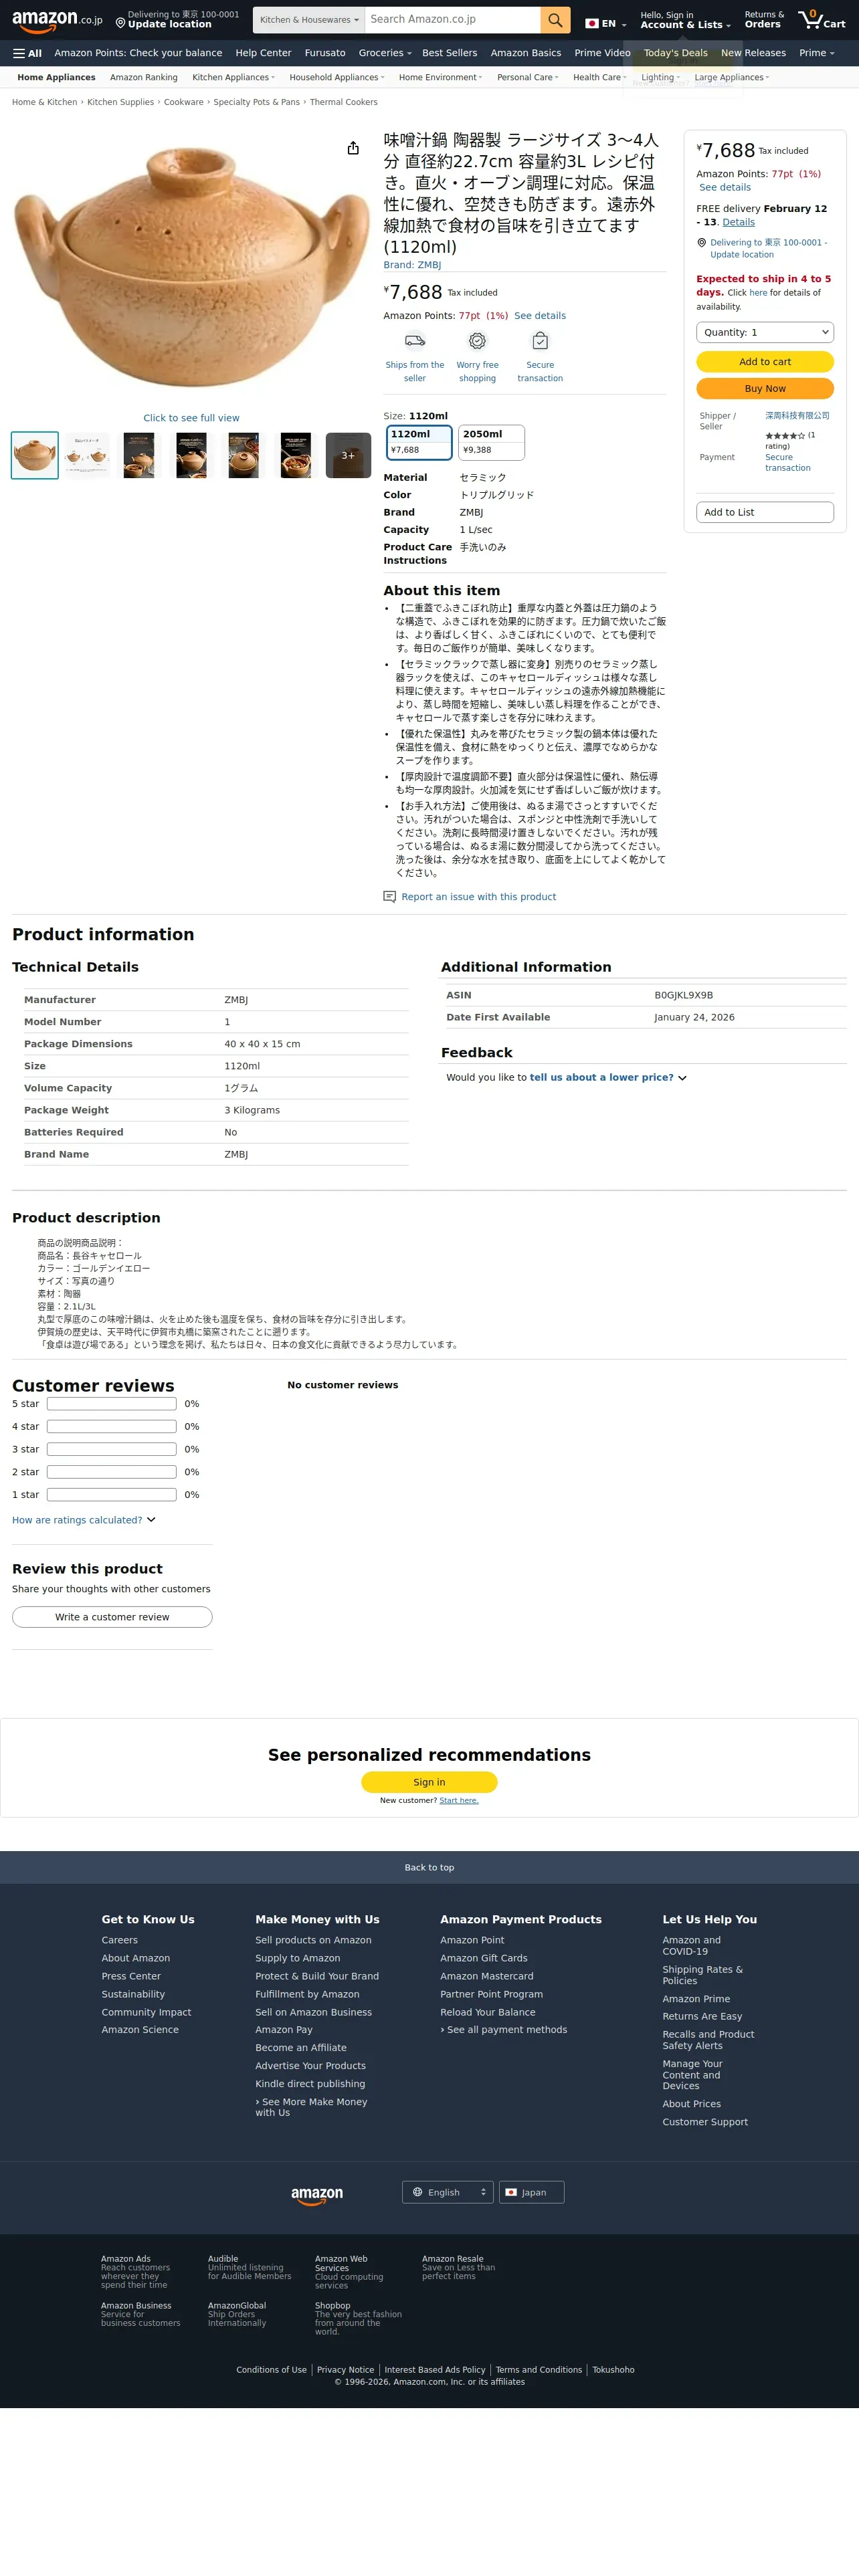The width and height of the screenshot is (859, 2576).
Task: Click the Buy Now button
Action: click(765, 388)
